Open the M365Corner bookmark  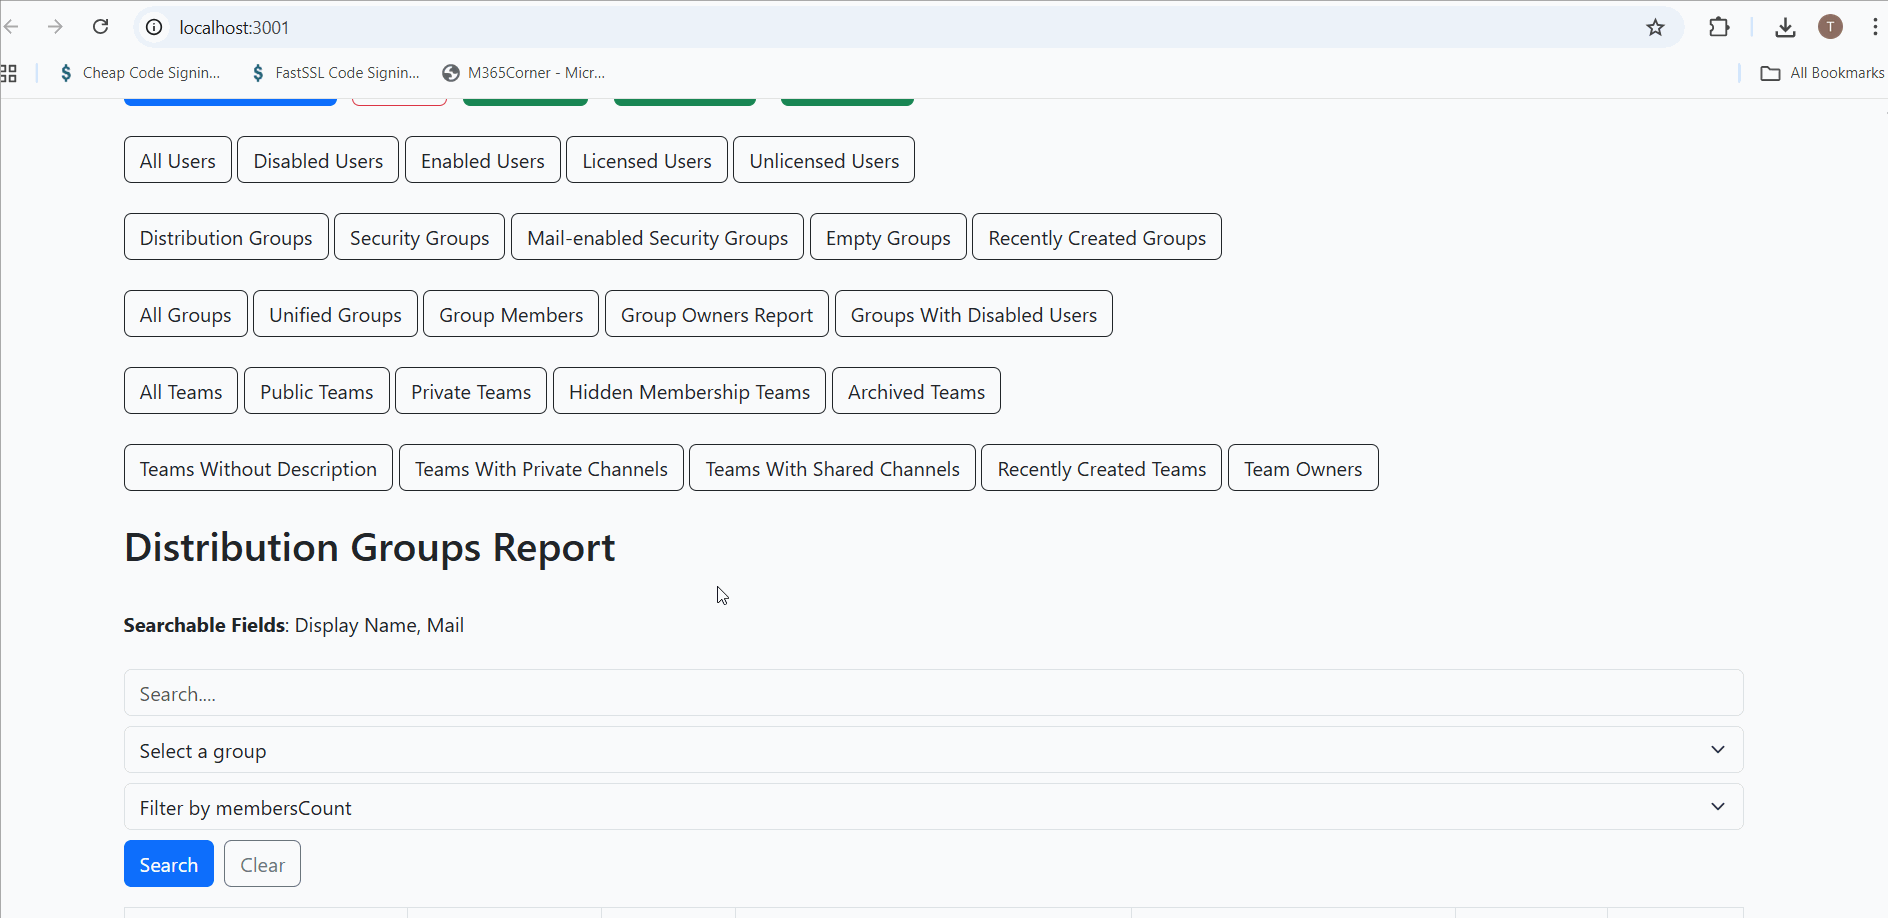point(524,73)
